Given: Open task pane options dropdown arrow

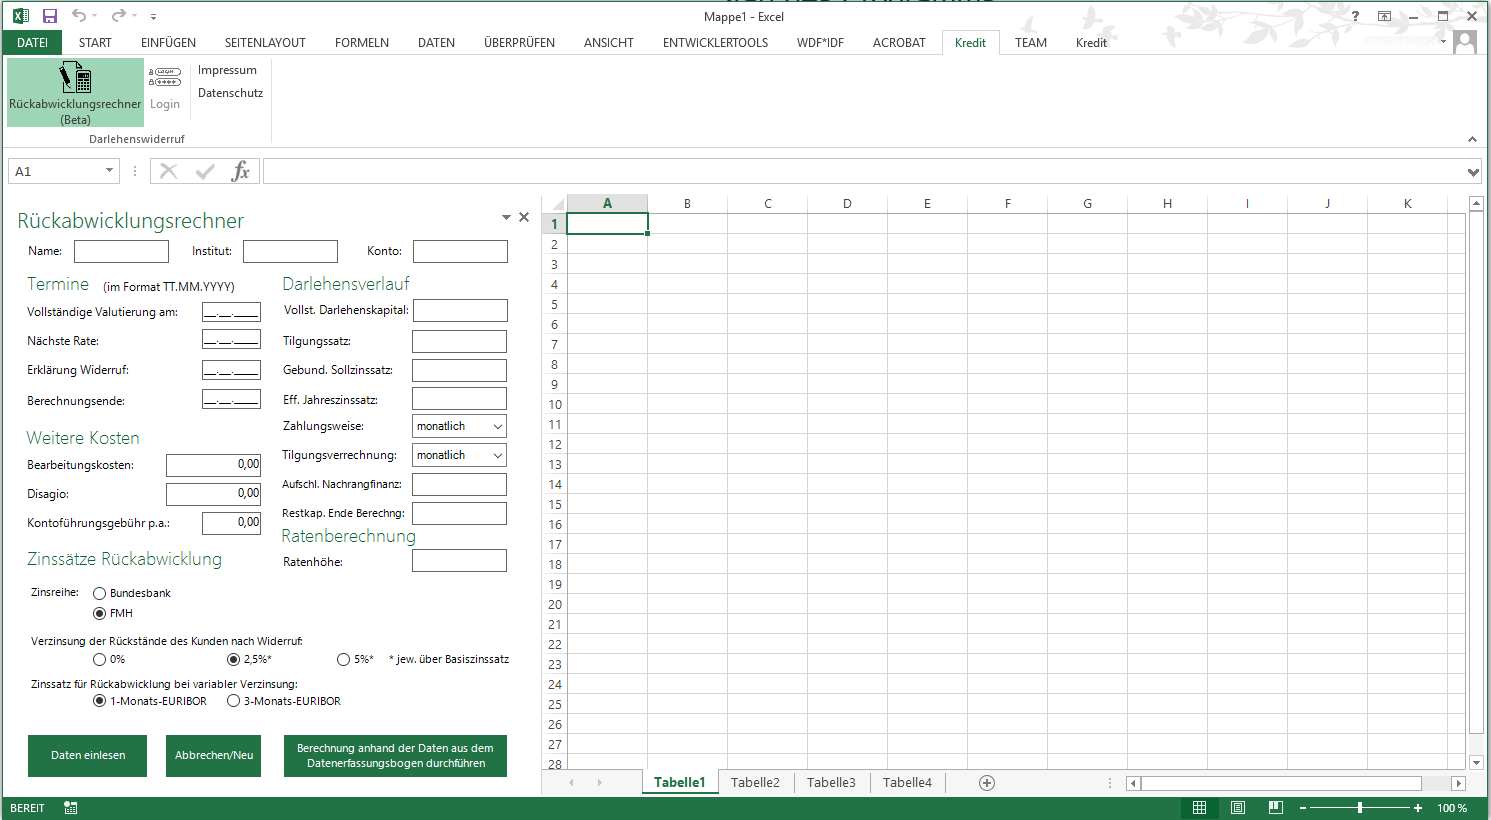Looking at the screenshot, I should click(506, 217).
